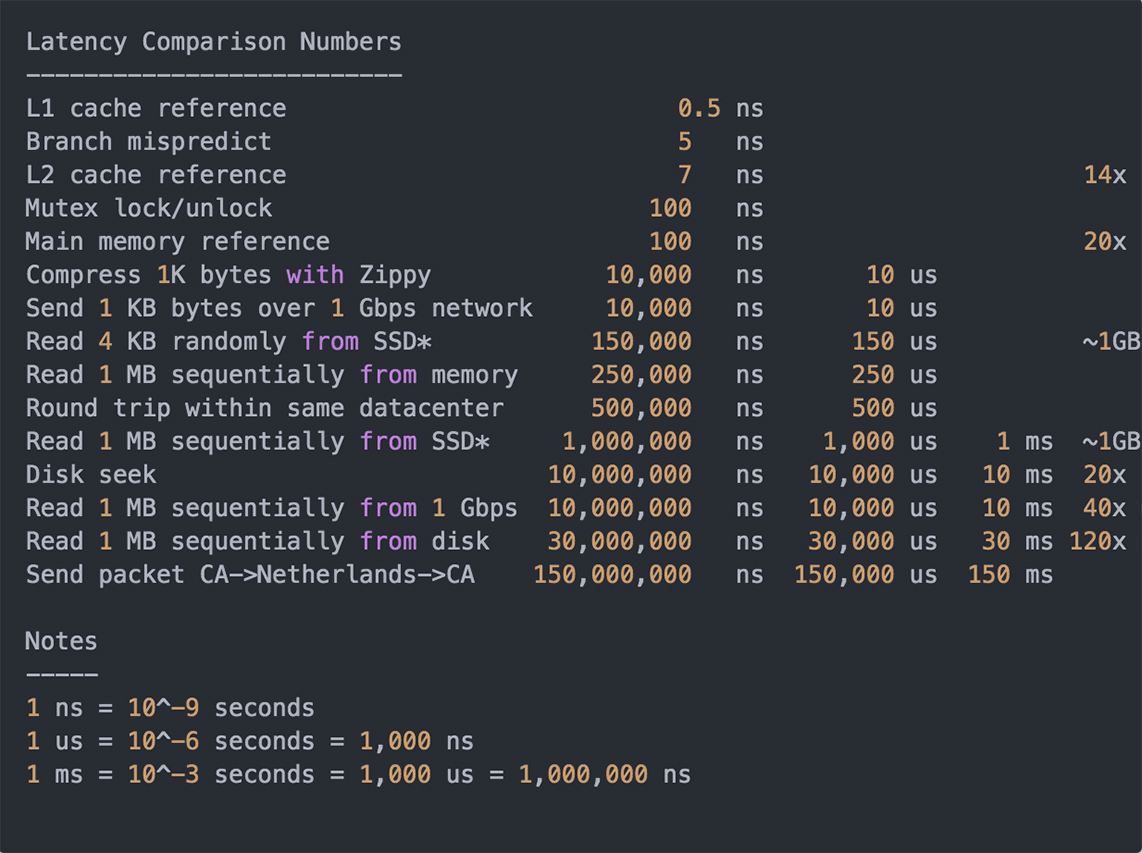Click the 30,000,000 ns disk read value
1142x853 pixels.
pos(619,541)
